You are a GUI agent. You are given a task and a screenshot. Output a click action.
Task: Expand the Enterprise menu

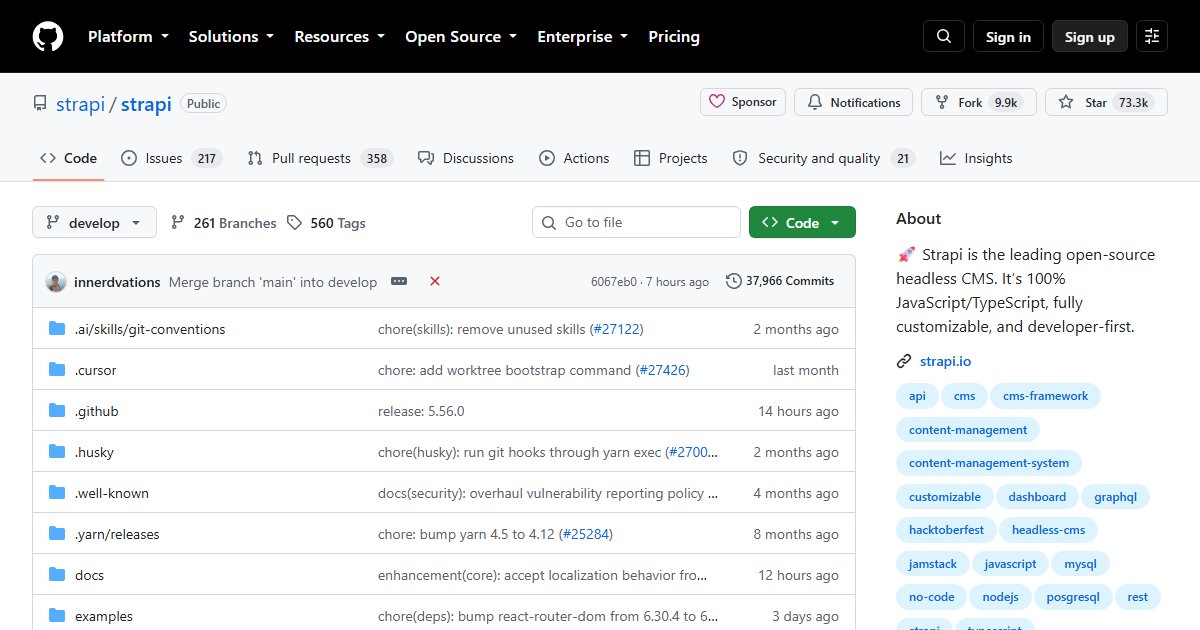pyautogui.click(x=583, y=36)
